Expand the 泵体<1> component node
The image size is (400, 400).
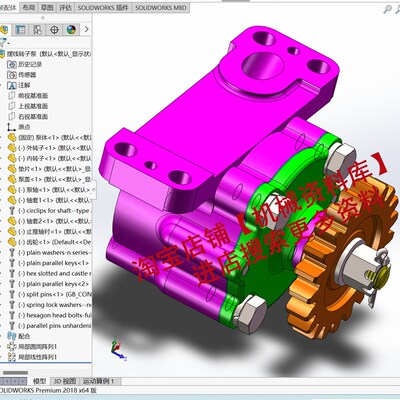coord(1,137)
